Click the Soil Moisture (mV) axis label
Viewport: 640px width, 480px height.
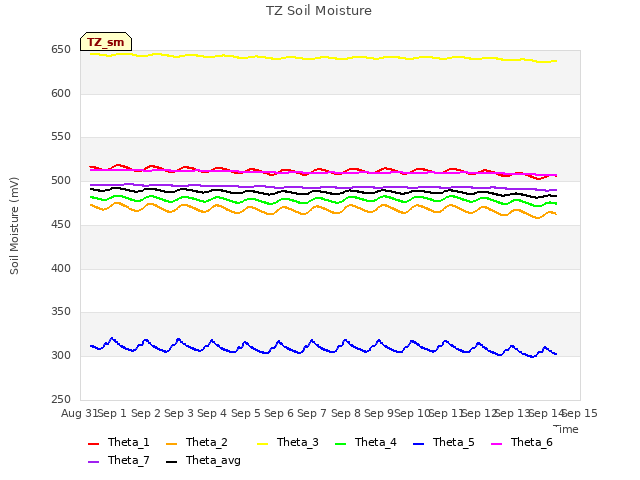[x=14, y=226]
